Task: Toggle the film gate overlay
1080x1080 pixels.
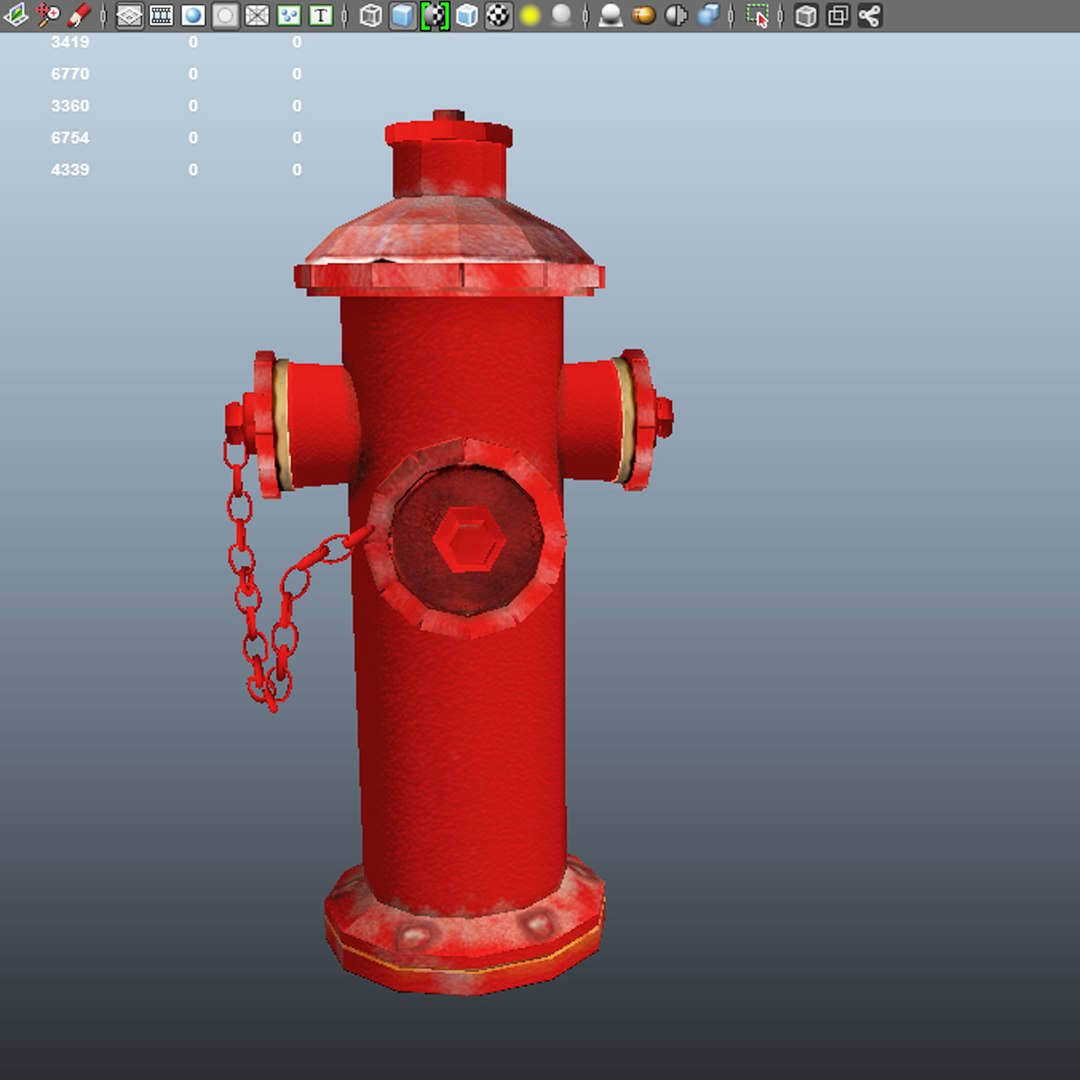Action: tap(161, 15)
